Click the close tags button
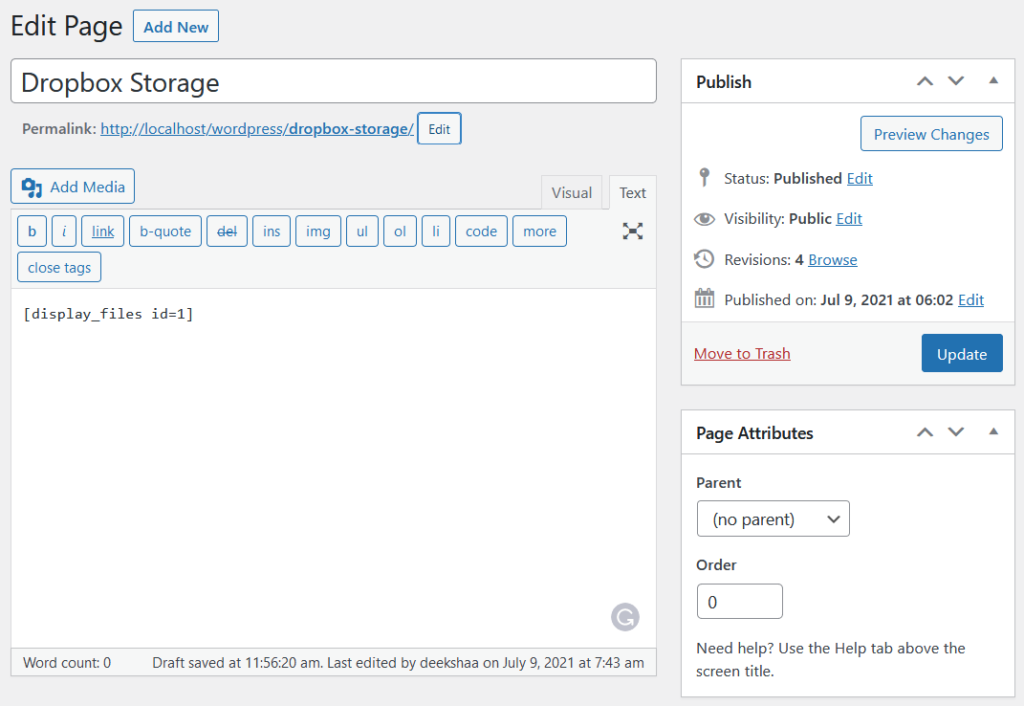This screenshot has height=706, width=1024. pyautogui.click(x=58, y=267)
